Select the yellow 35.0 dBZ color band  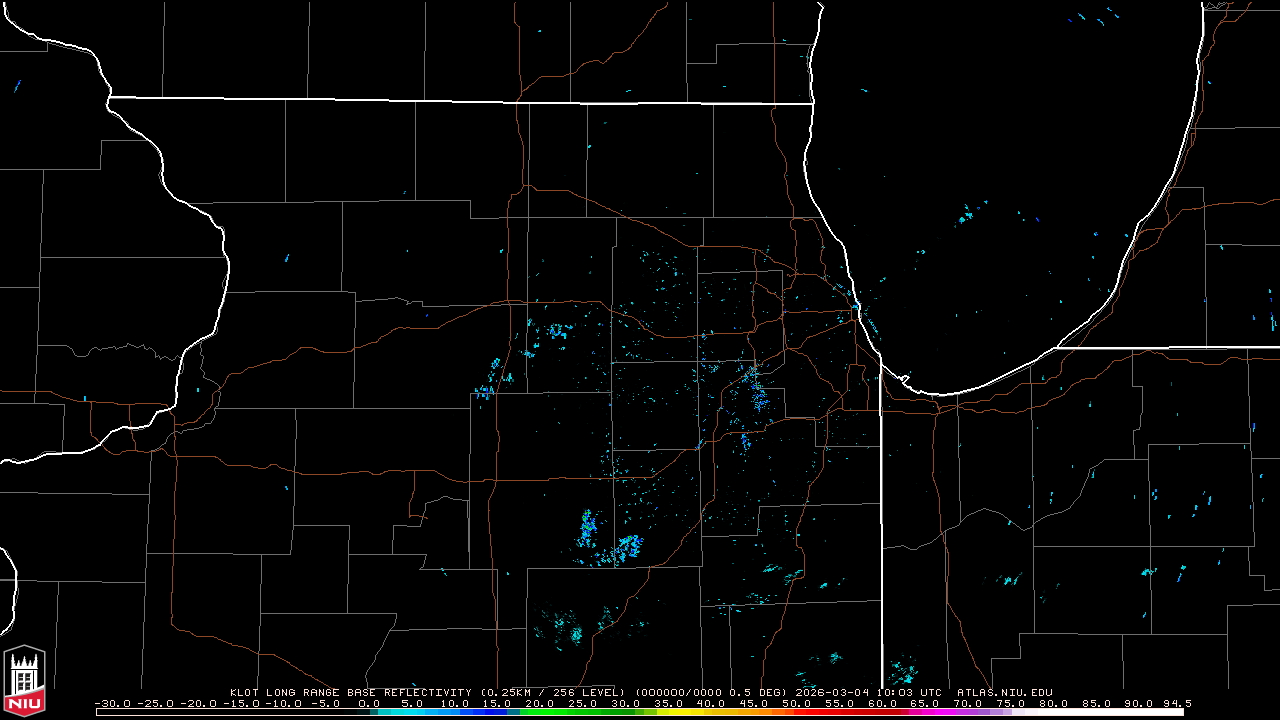tap(668, 712)
